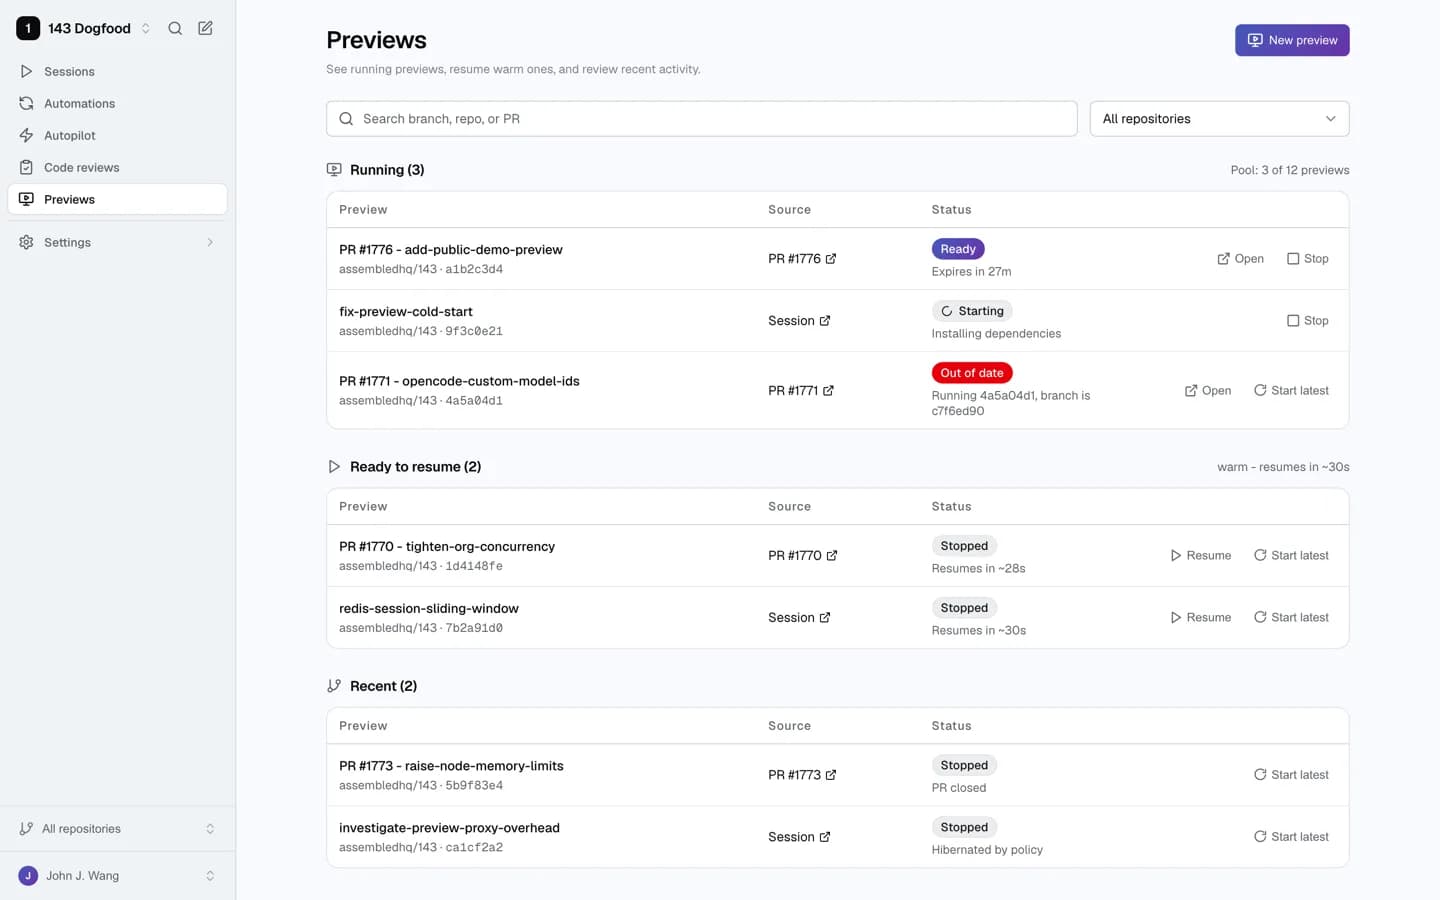1440x900 pixels.
Task: Click the Hibernated by policy status text
Action: (987, 850)
